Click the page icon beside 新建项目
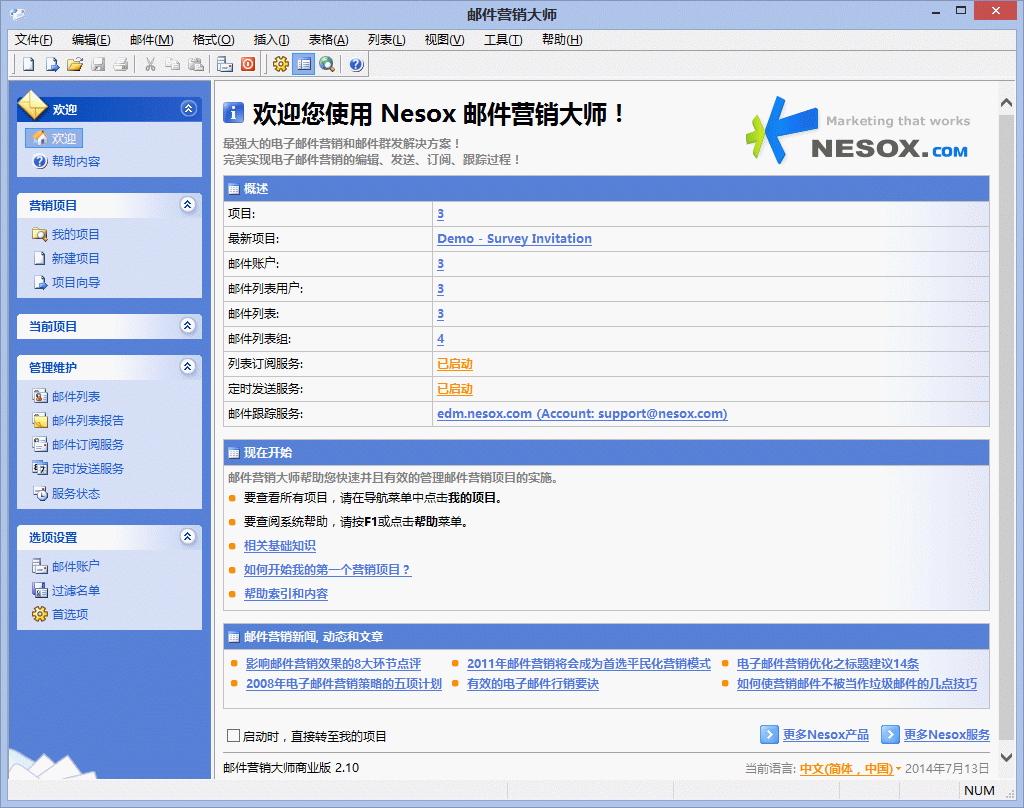The image size is (1024, 808). pyautogui.click(x=40, y=258)
